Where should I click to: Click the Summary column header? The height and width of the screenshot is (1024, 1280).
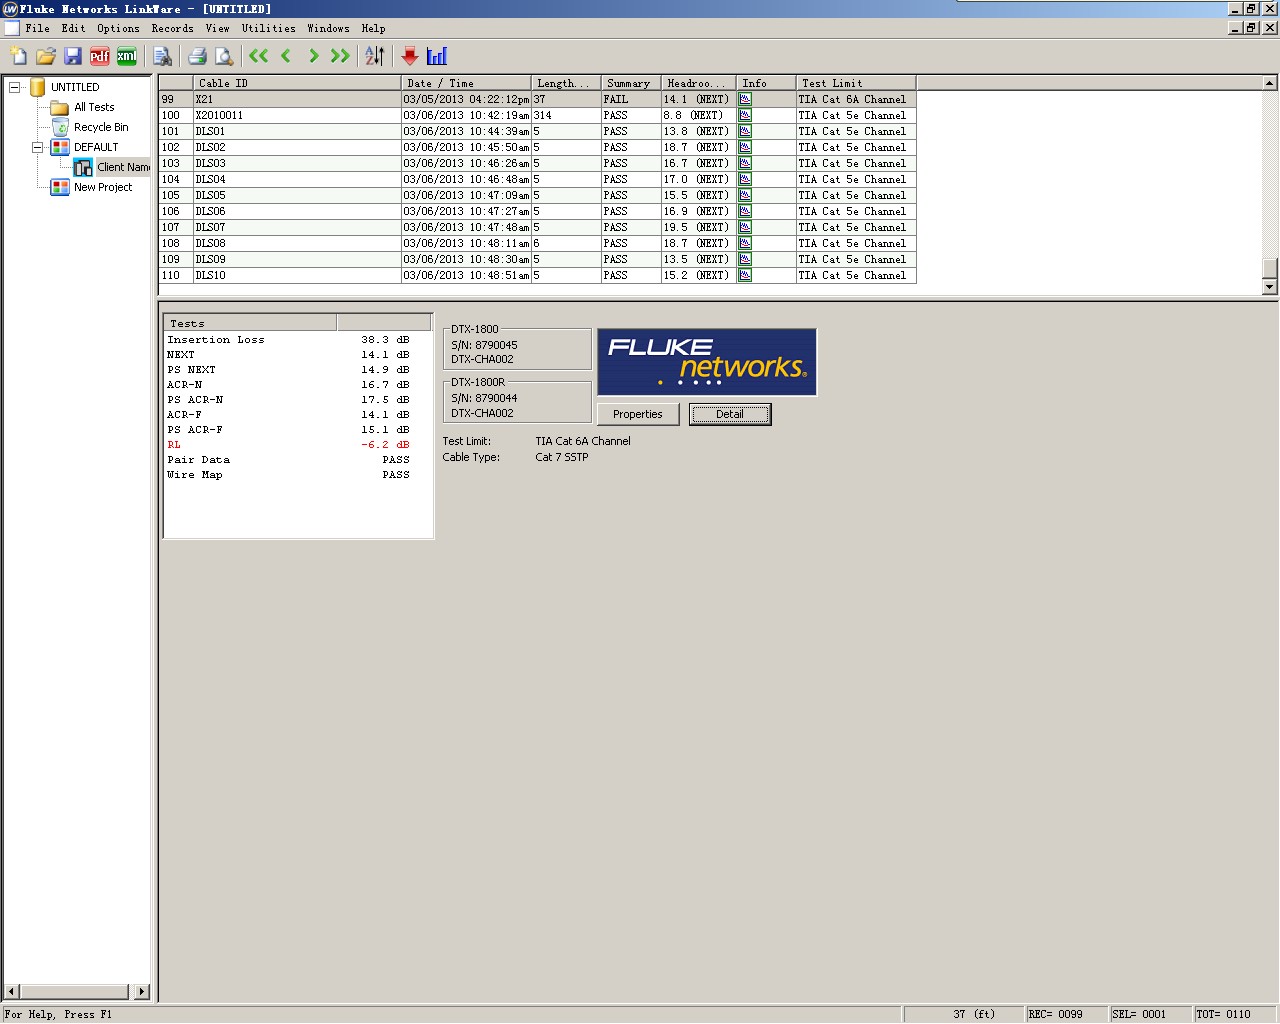point(629,83)
